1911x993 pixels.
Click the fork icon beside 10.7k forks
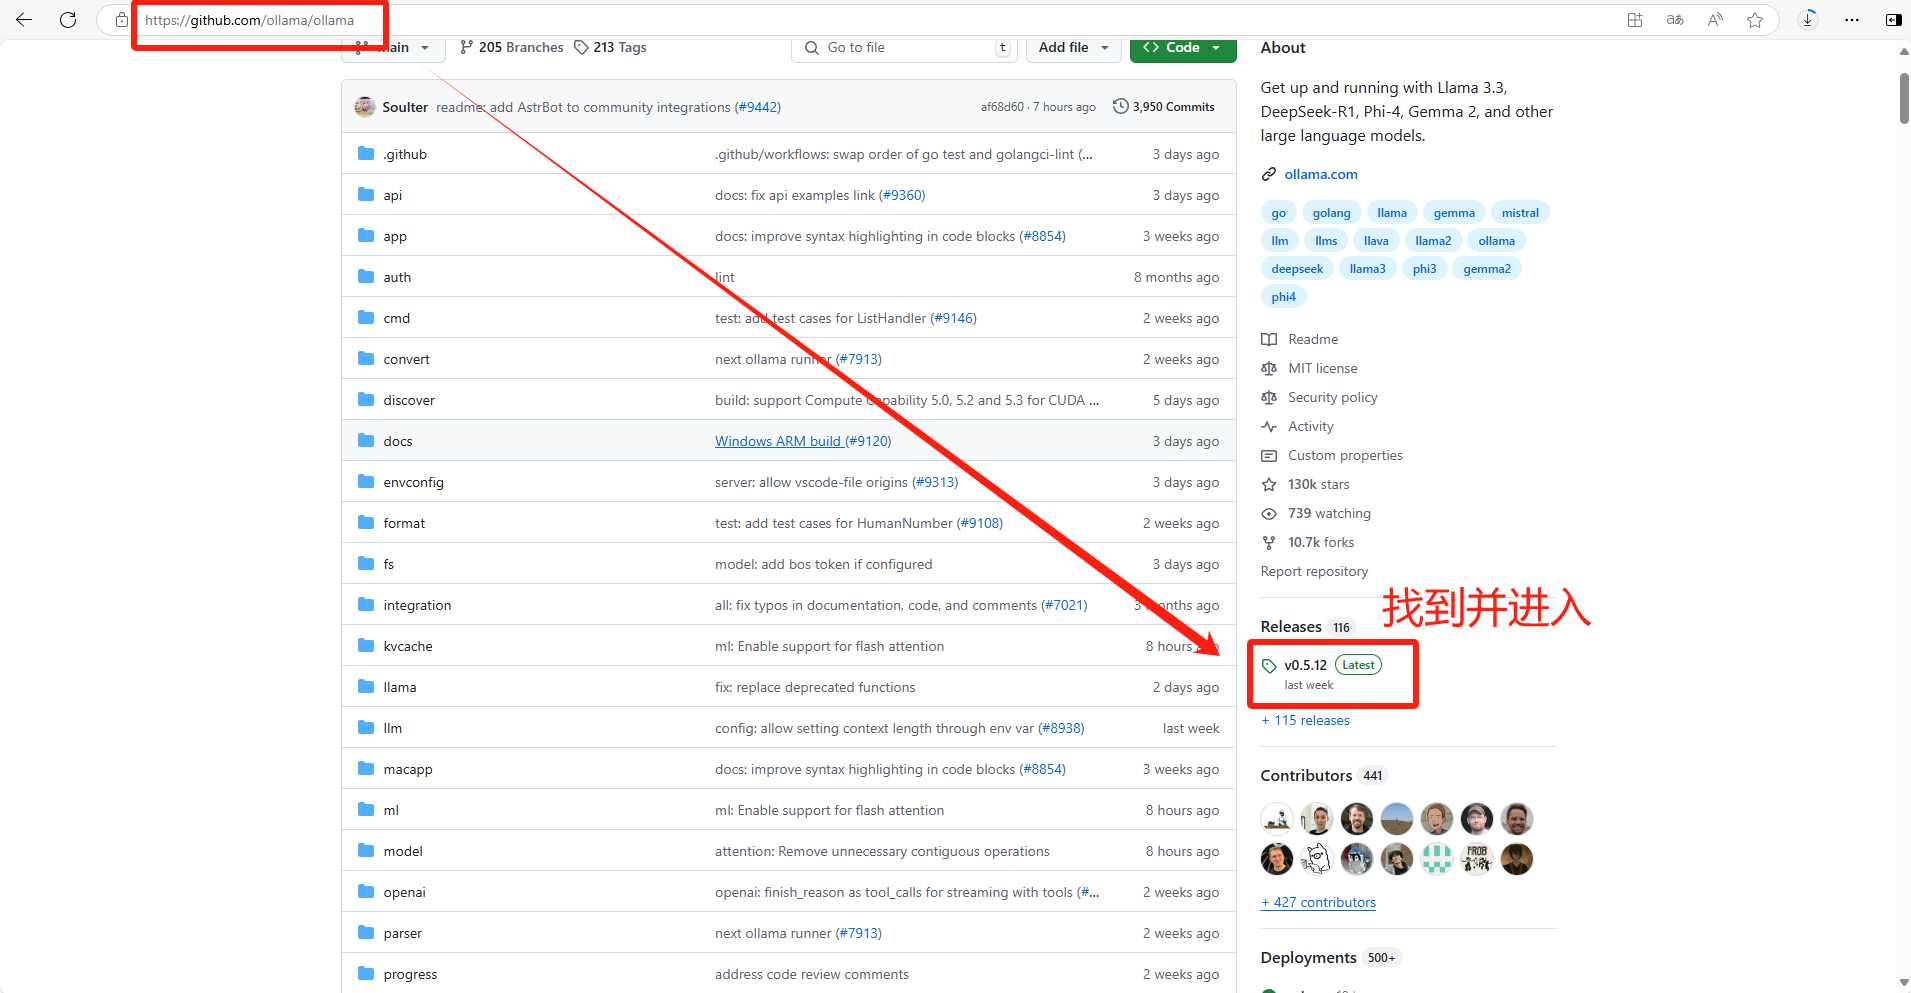point(1269,542)
